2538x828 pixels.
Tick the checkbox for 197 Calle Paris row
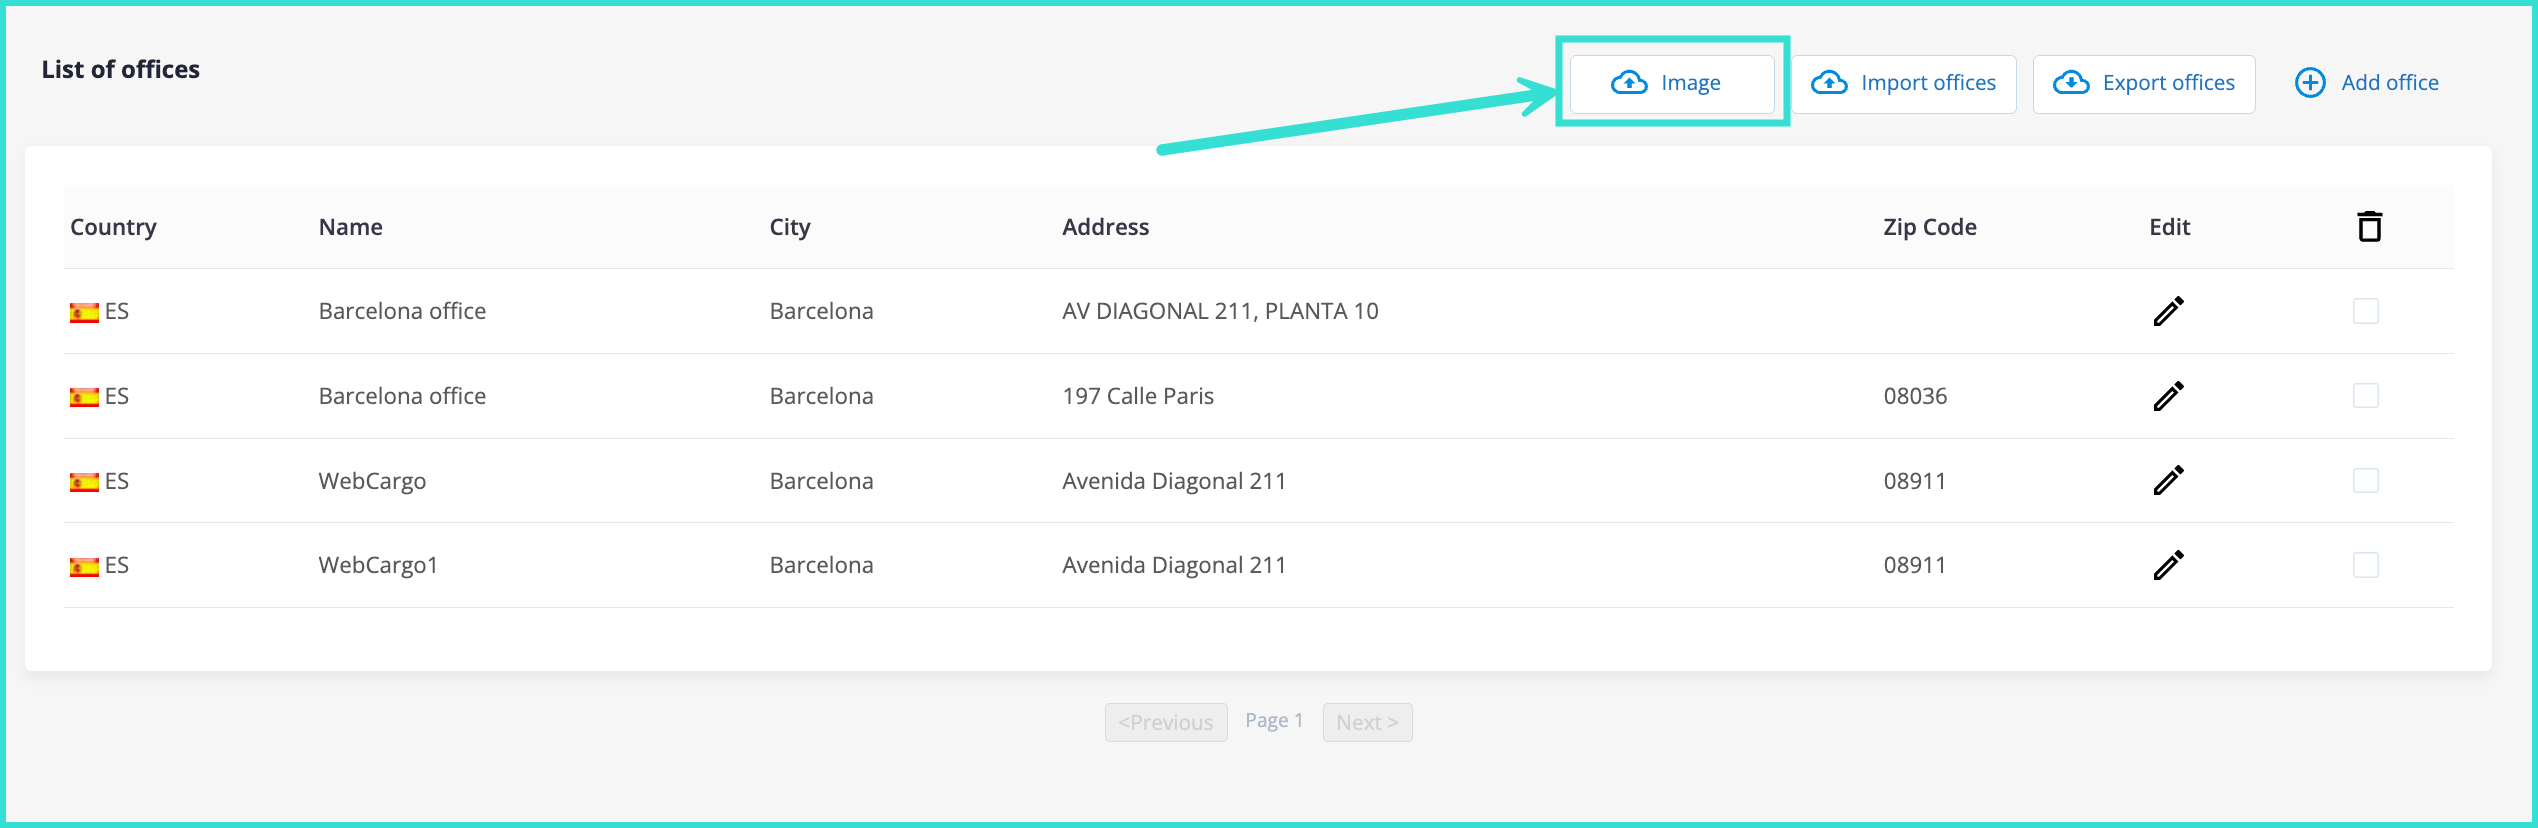point(2365,396)
